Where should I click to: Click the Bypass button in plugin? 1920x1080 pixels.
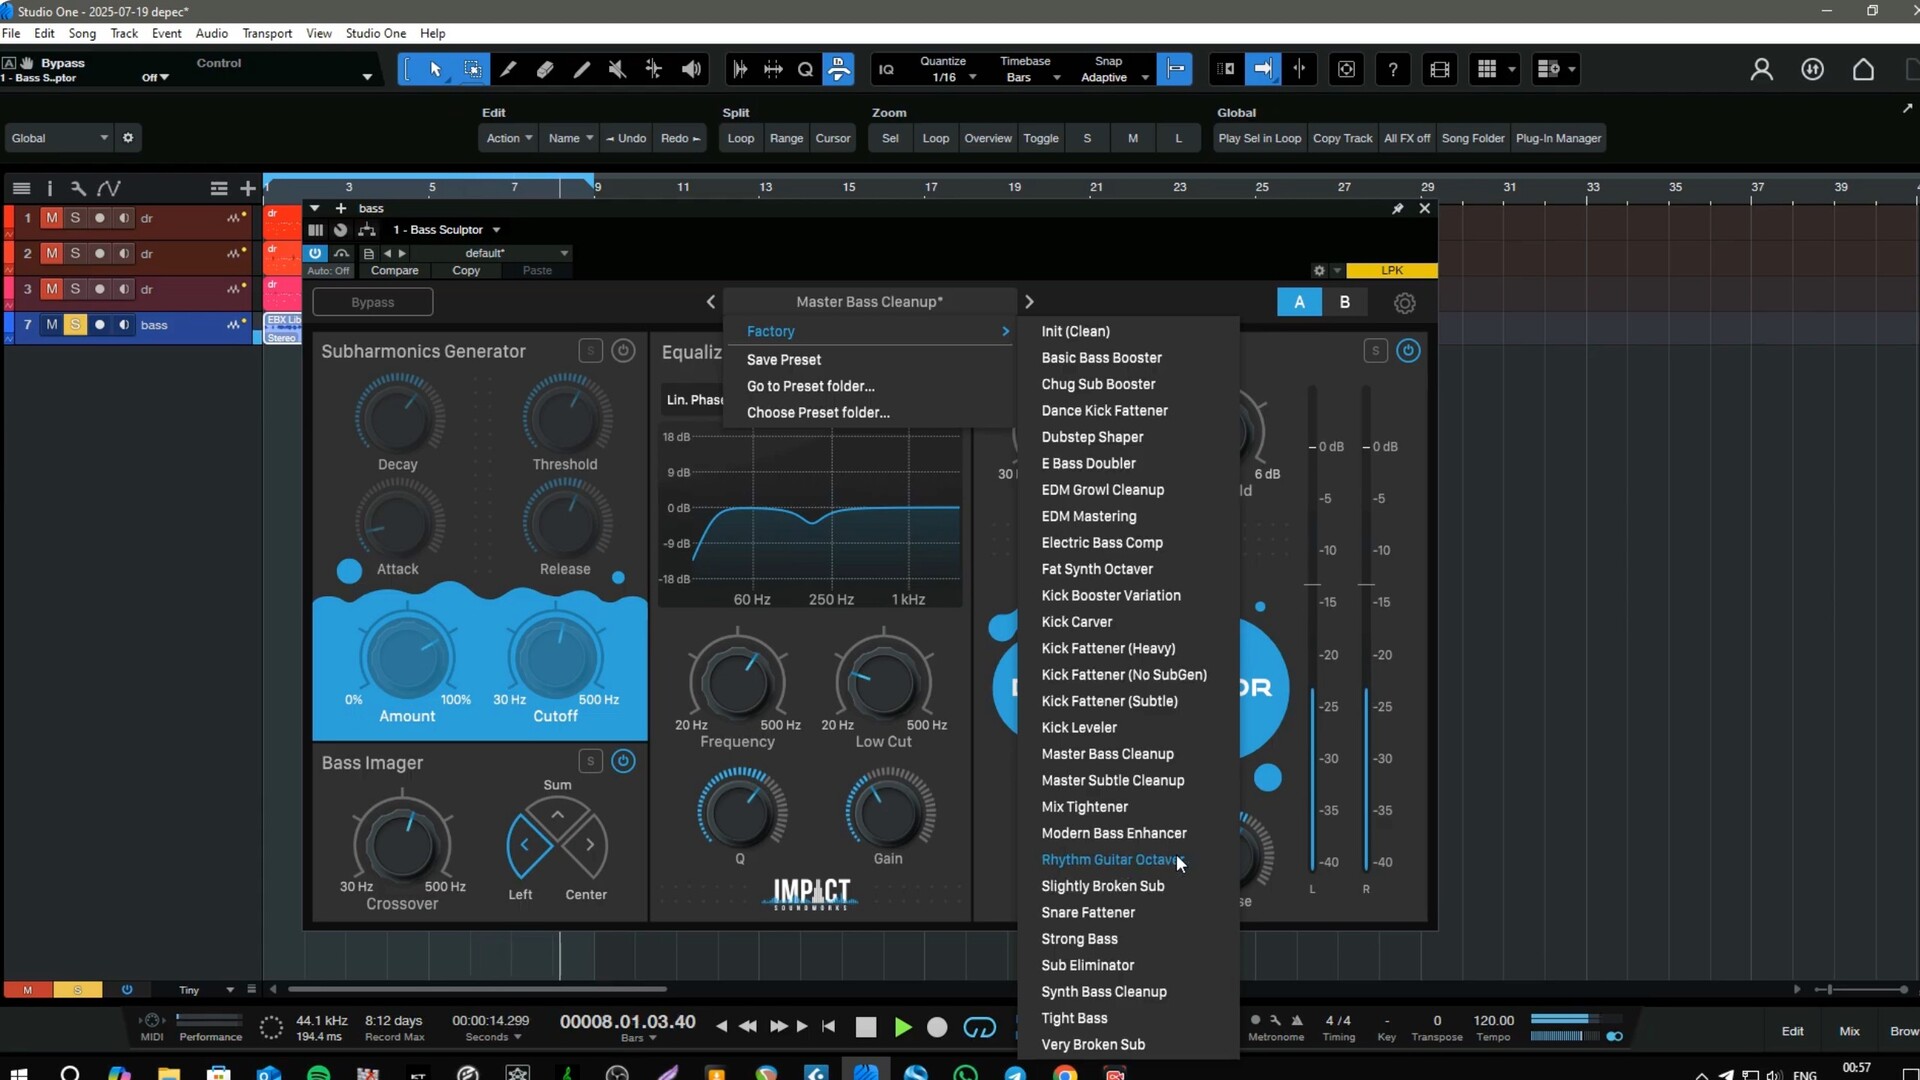(x=372, y=302)
